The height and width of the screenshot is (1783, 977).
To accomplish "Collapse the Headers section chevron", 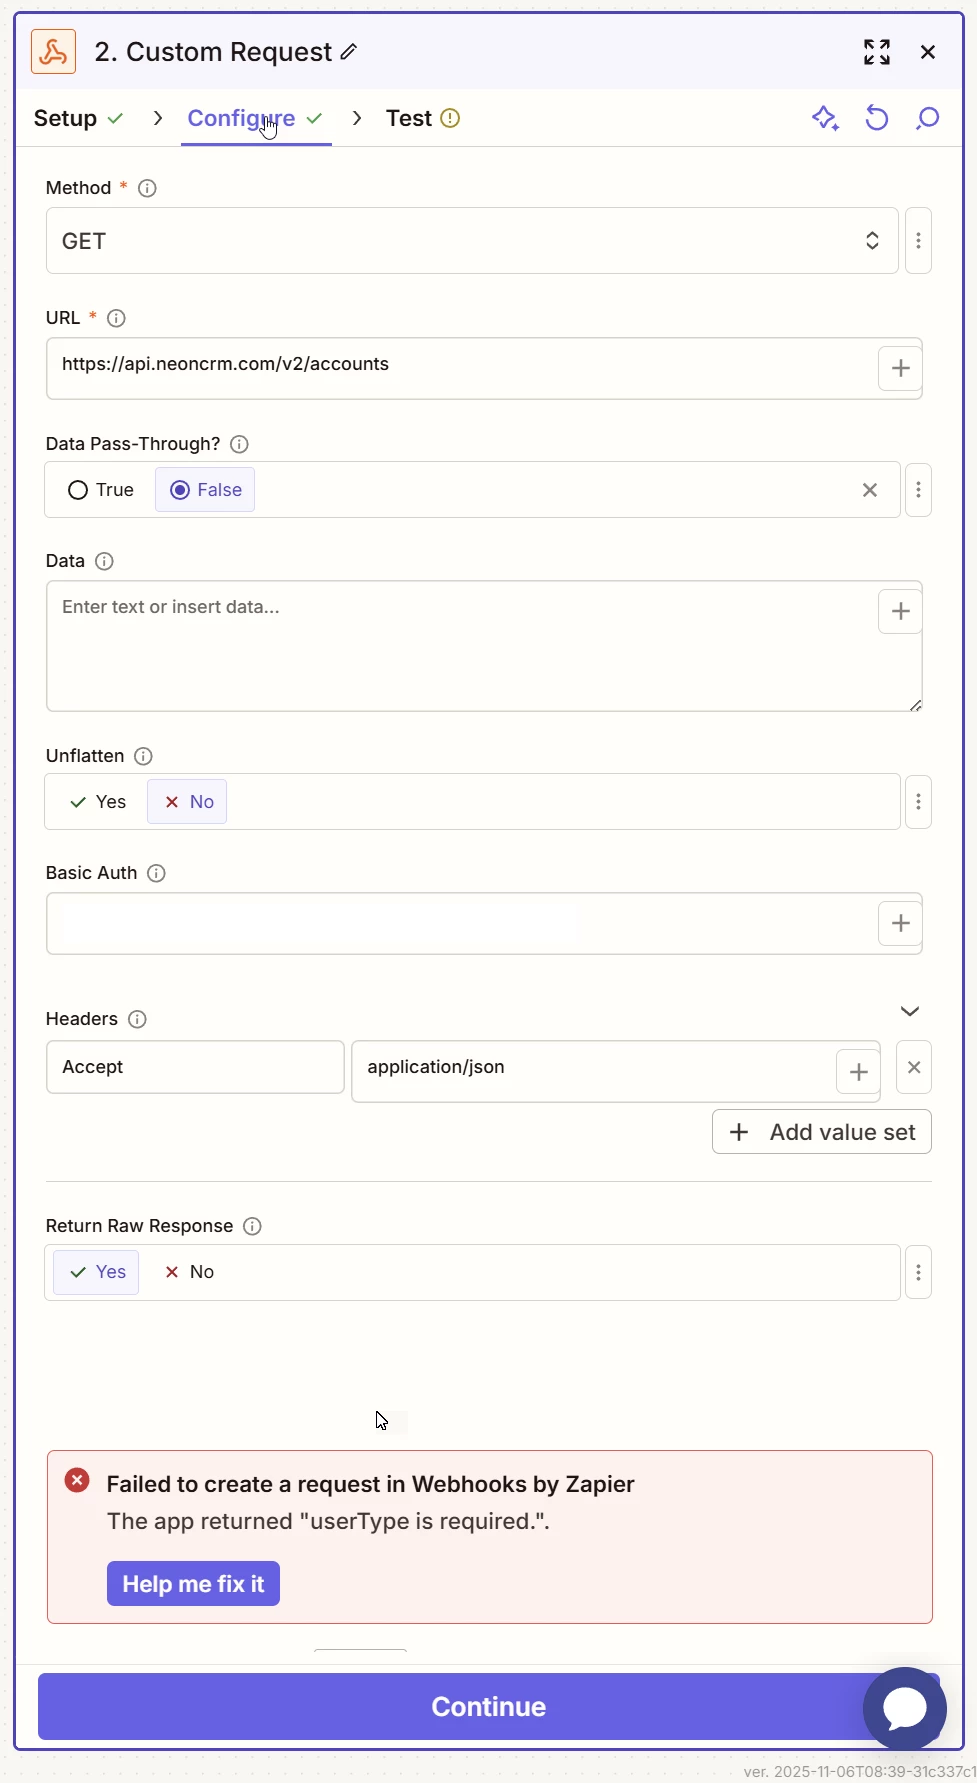I will (910, 1011).
